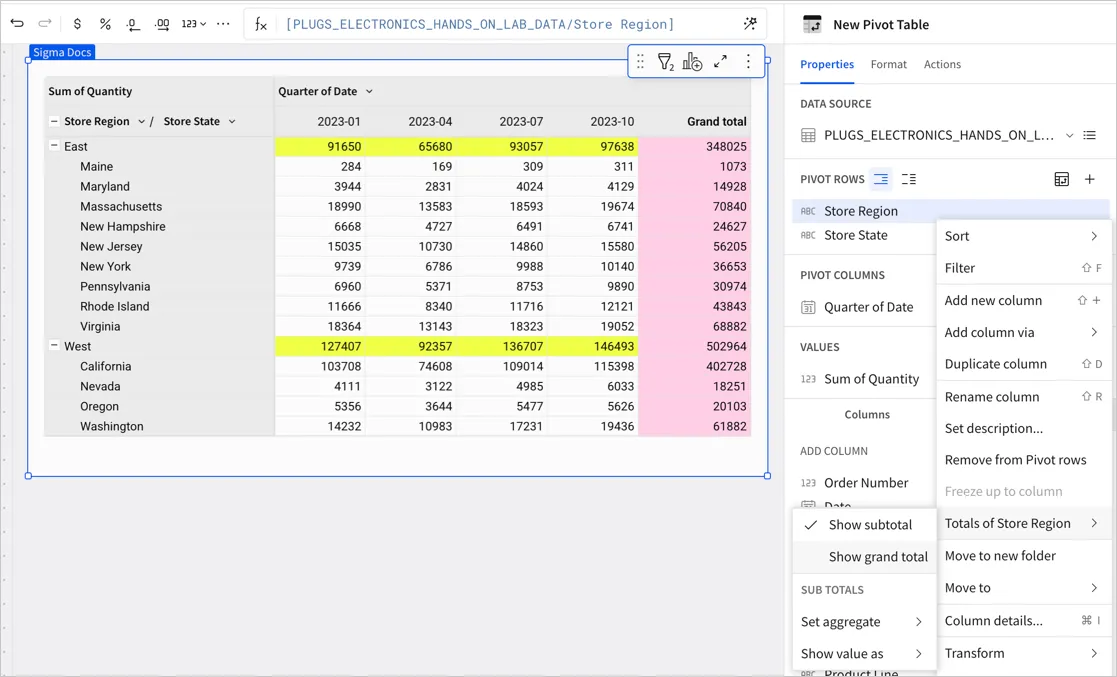This screenshot has height=677, width=1117.
Task: Choose Duplicate column
Action: pos(1023,364)
